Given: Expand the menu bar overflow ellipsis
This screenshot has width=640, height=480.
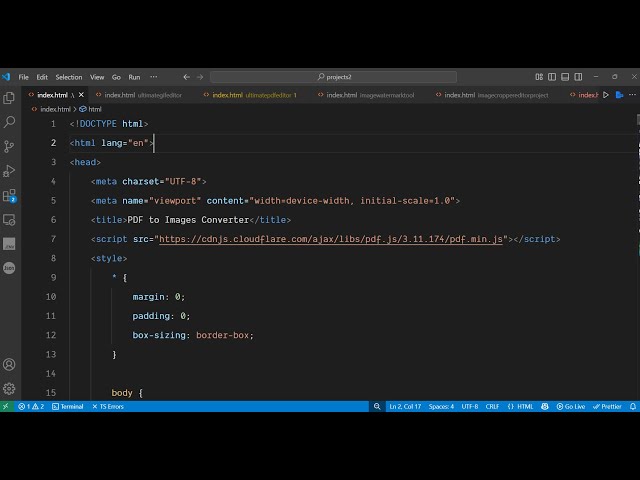Looking at the screenshot, I should pyautogui.click(x=153, y=77).
